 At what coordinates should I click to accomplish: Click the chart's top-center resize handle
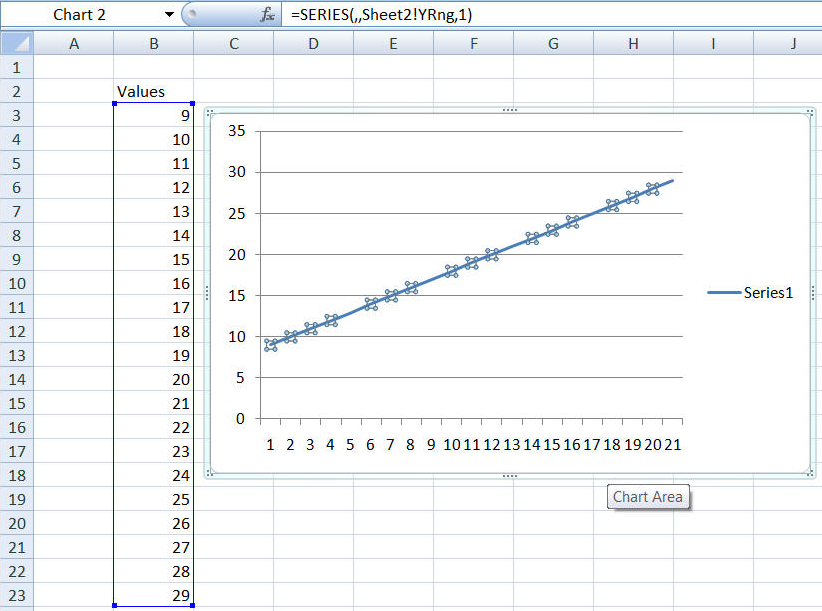pos(510,110)
